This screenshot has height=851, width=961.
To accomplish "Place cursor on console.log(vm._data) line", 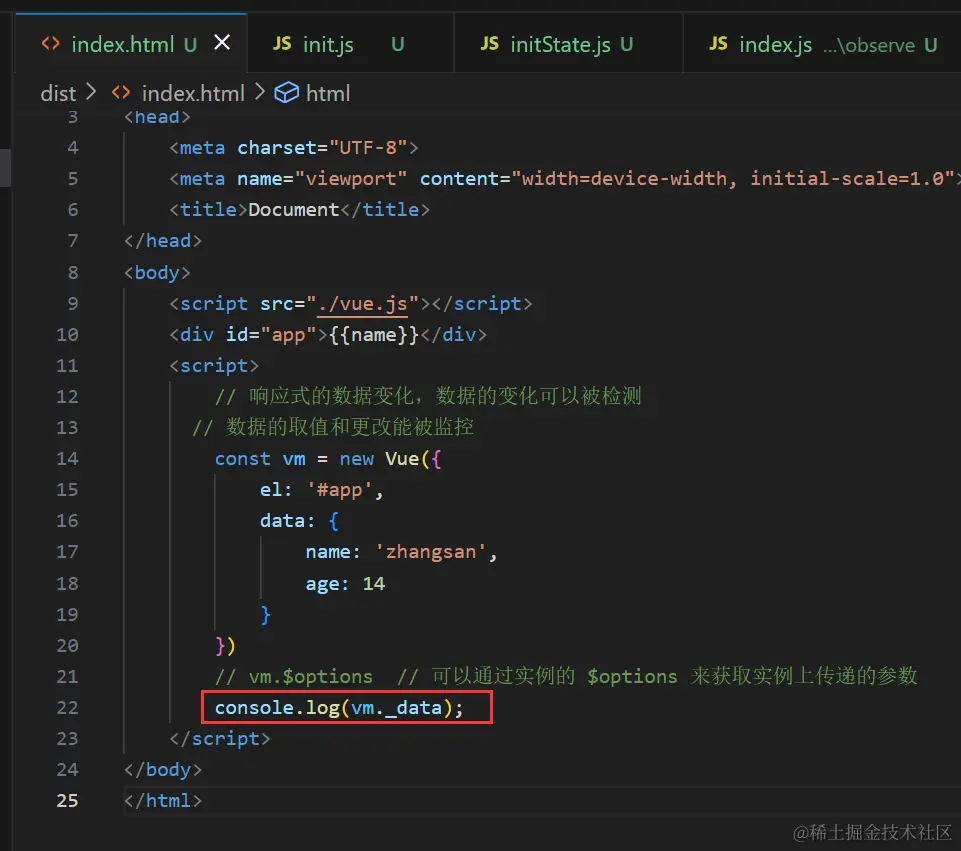I will (x=339, y=708).
